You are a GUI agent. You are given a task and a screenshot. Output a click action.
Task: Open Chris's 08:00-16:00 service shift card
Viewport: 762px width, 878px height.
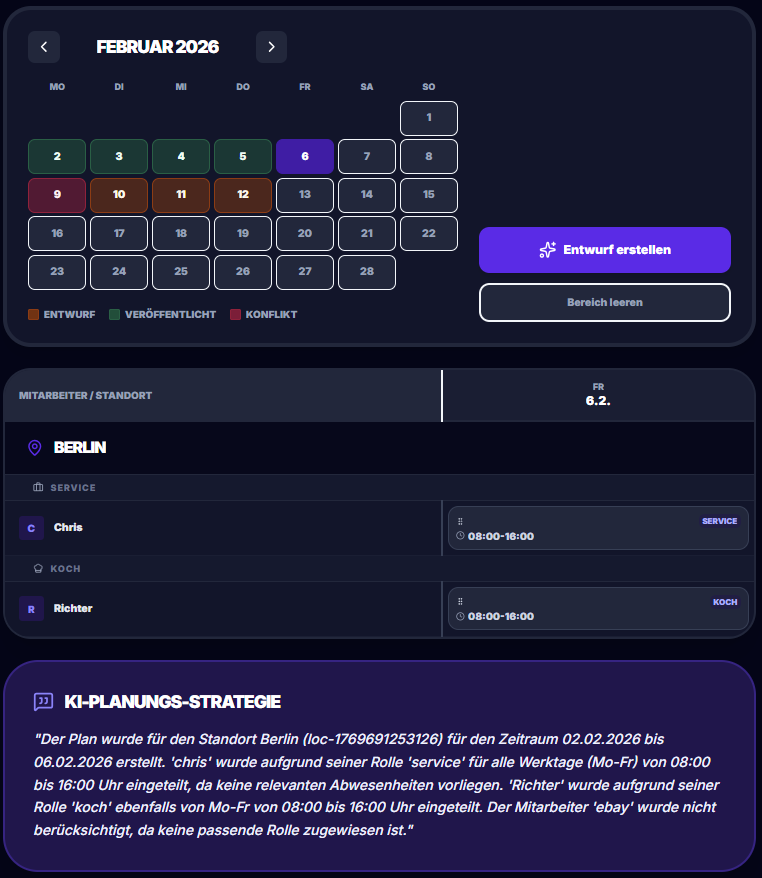[598, 528]
